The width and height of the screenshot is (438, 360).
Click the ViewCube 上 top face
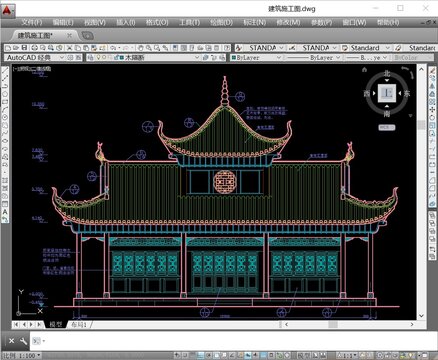(x=387, y=93)
